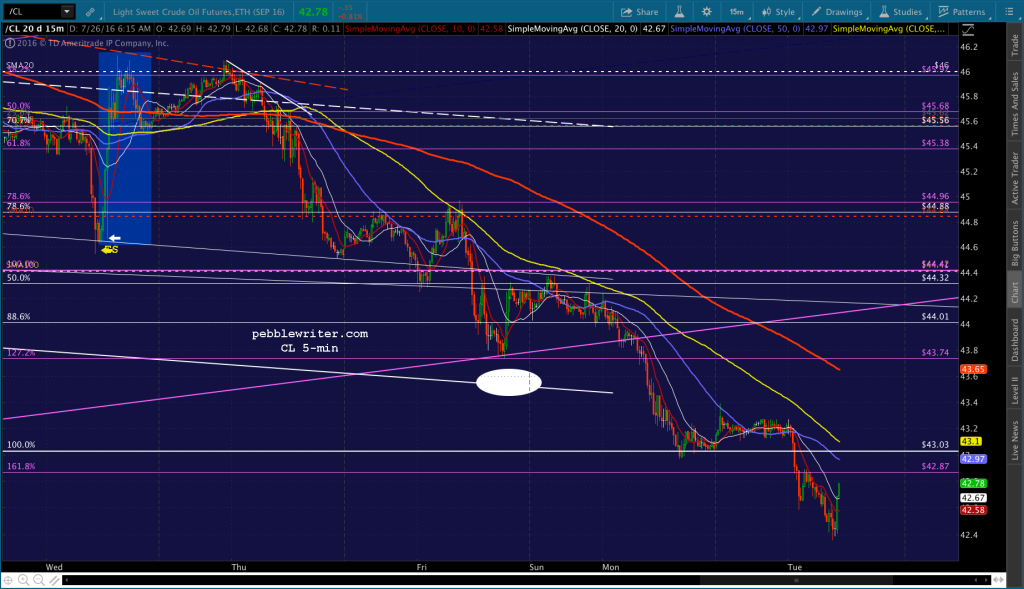1024x589 pixels.
Task: Click the SimpleMovingAvg (CLOSE, 50, 0) label
Action: coord(735,29)
